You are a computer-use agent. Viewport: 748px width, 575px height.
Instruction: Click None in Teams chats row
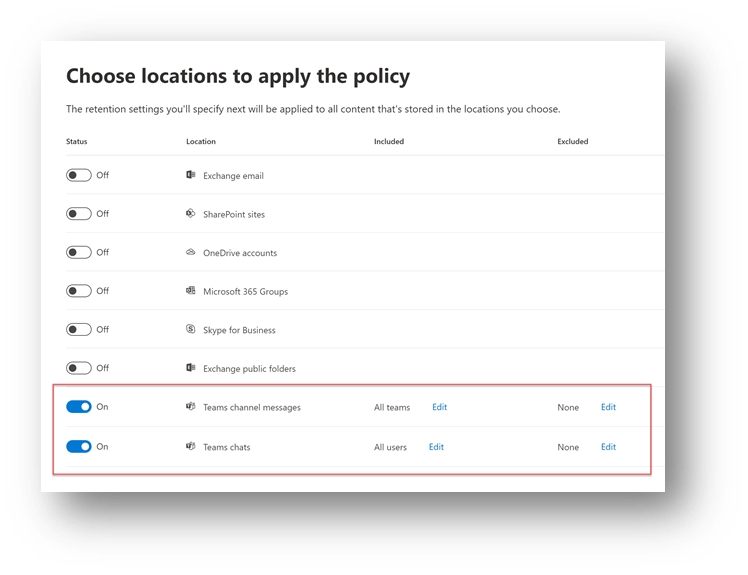pyautogui.click(x=568, y=447)
